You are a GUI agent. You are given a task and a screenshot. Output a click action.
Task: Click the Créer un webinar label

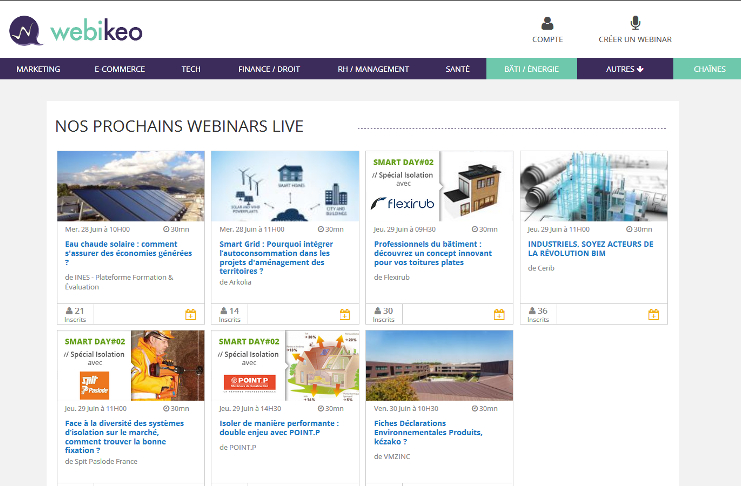[x=635, y=40]
